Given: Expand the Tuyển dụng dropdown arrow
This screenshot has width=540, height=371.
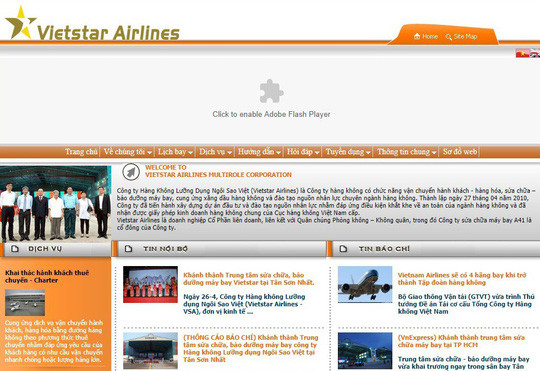Looking at the screenshot, I should tap(368, 152).
